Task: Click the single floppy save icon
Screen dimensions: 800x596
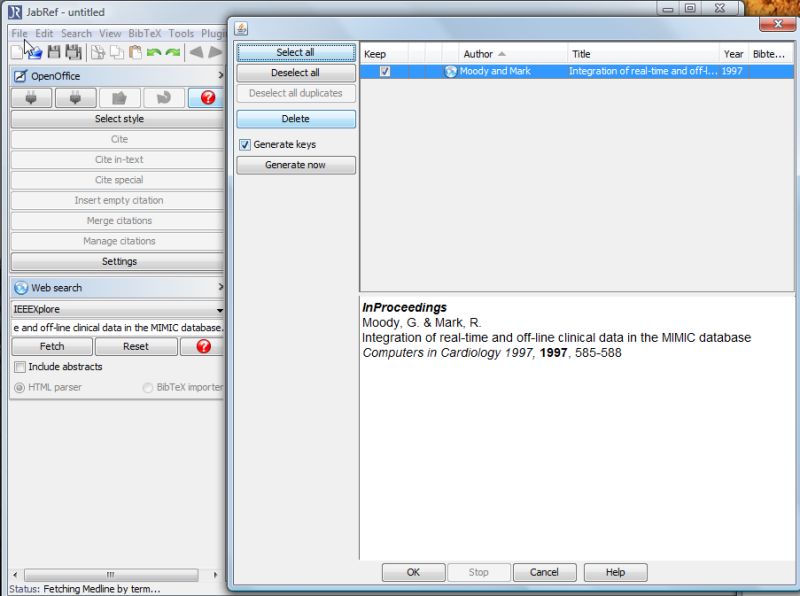Action: pyautogui.click(x=54, y=52)
